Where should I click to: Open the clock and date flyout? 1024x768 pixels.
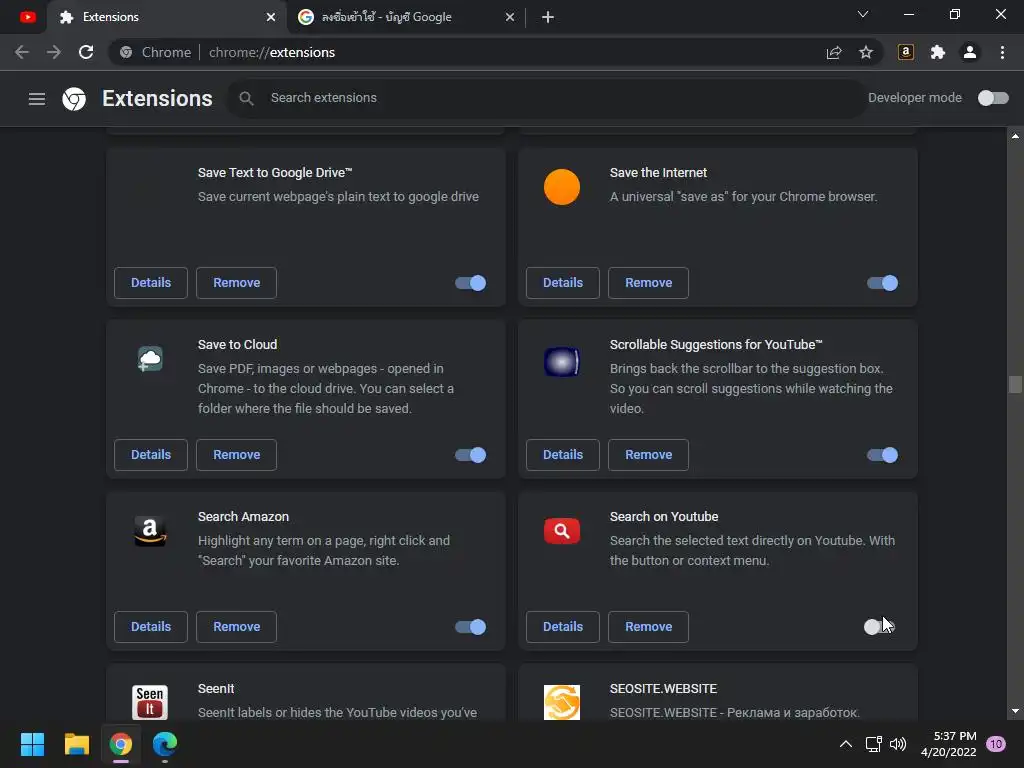pos(948,744)
